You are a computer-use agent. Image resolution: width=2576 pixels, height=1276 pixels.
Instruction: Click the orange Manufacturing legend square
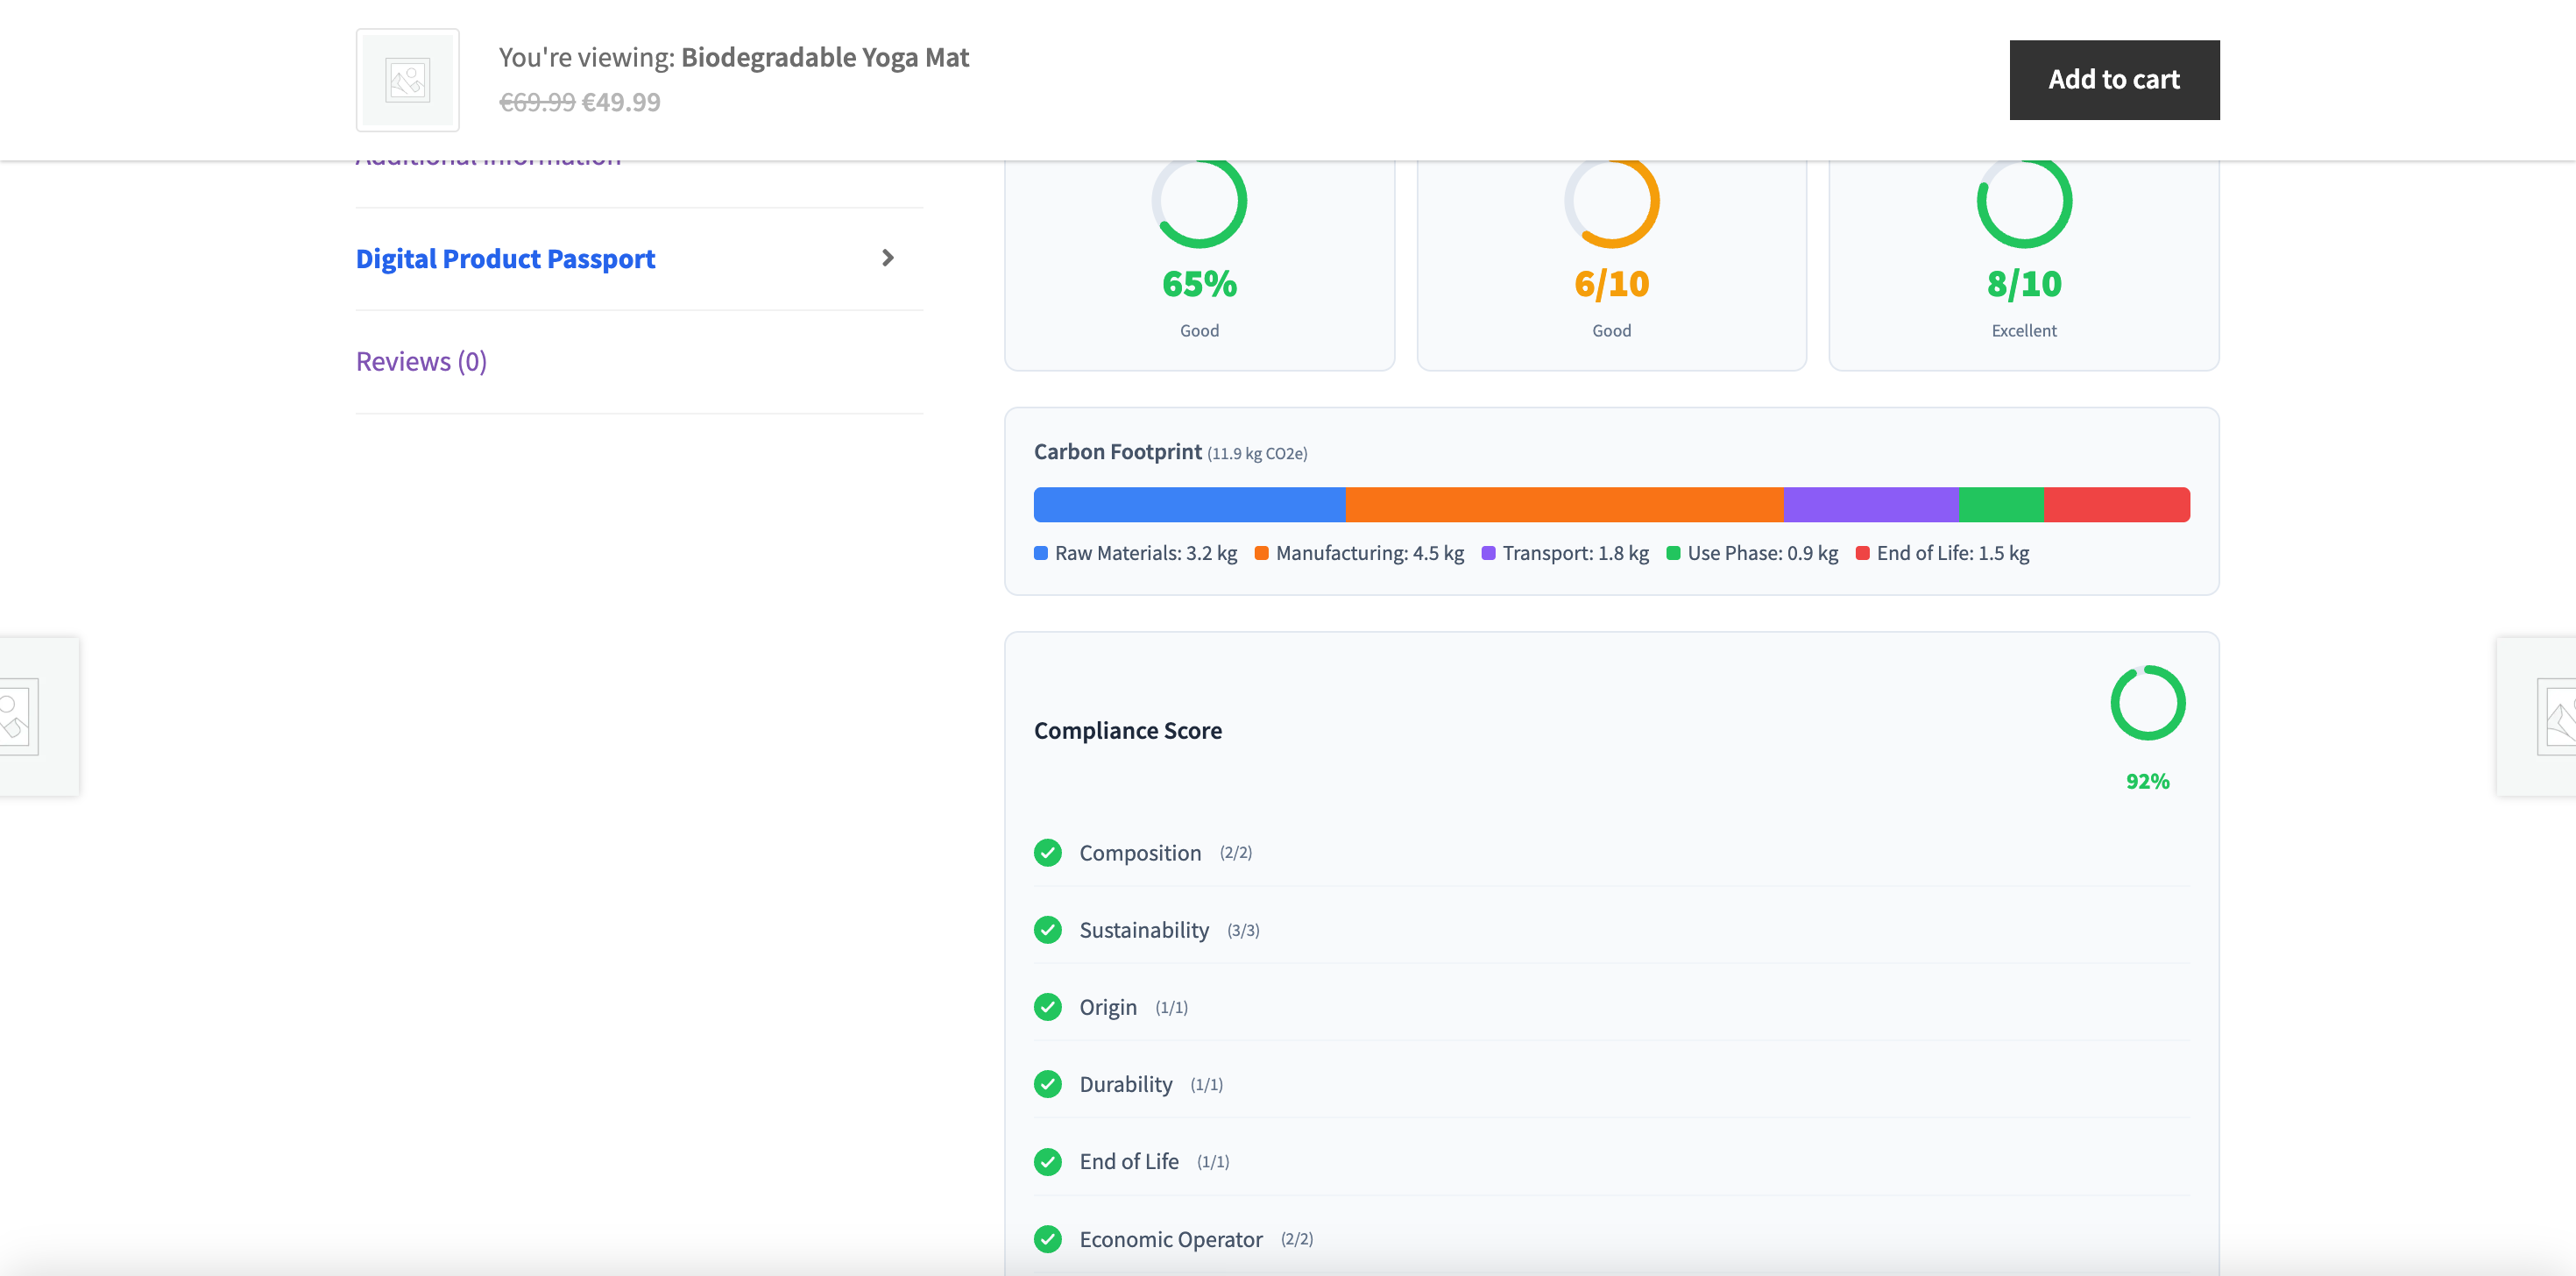[x=1262, y=553]
